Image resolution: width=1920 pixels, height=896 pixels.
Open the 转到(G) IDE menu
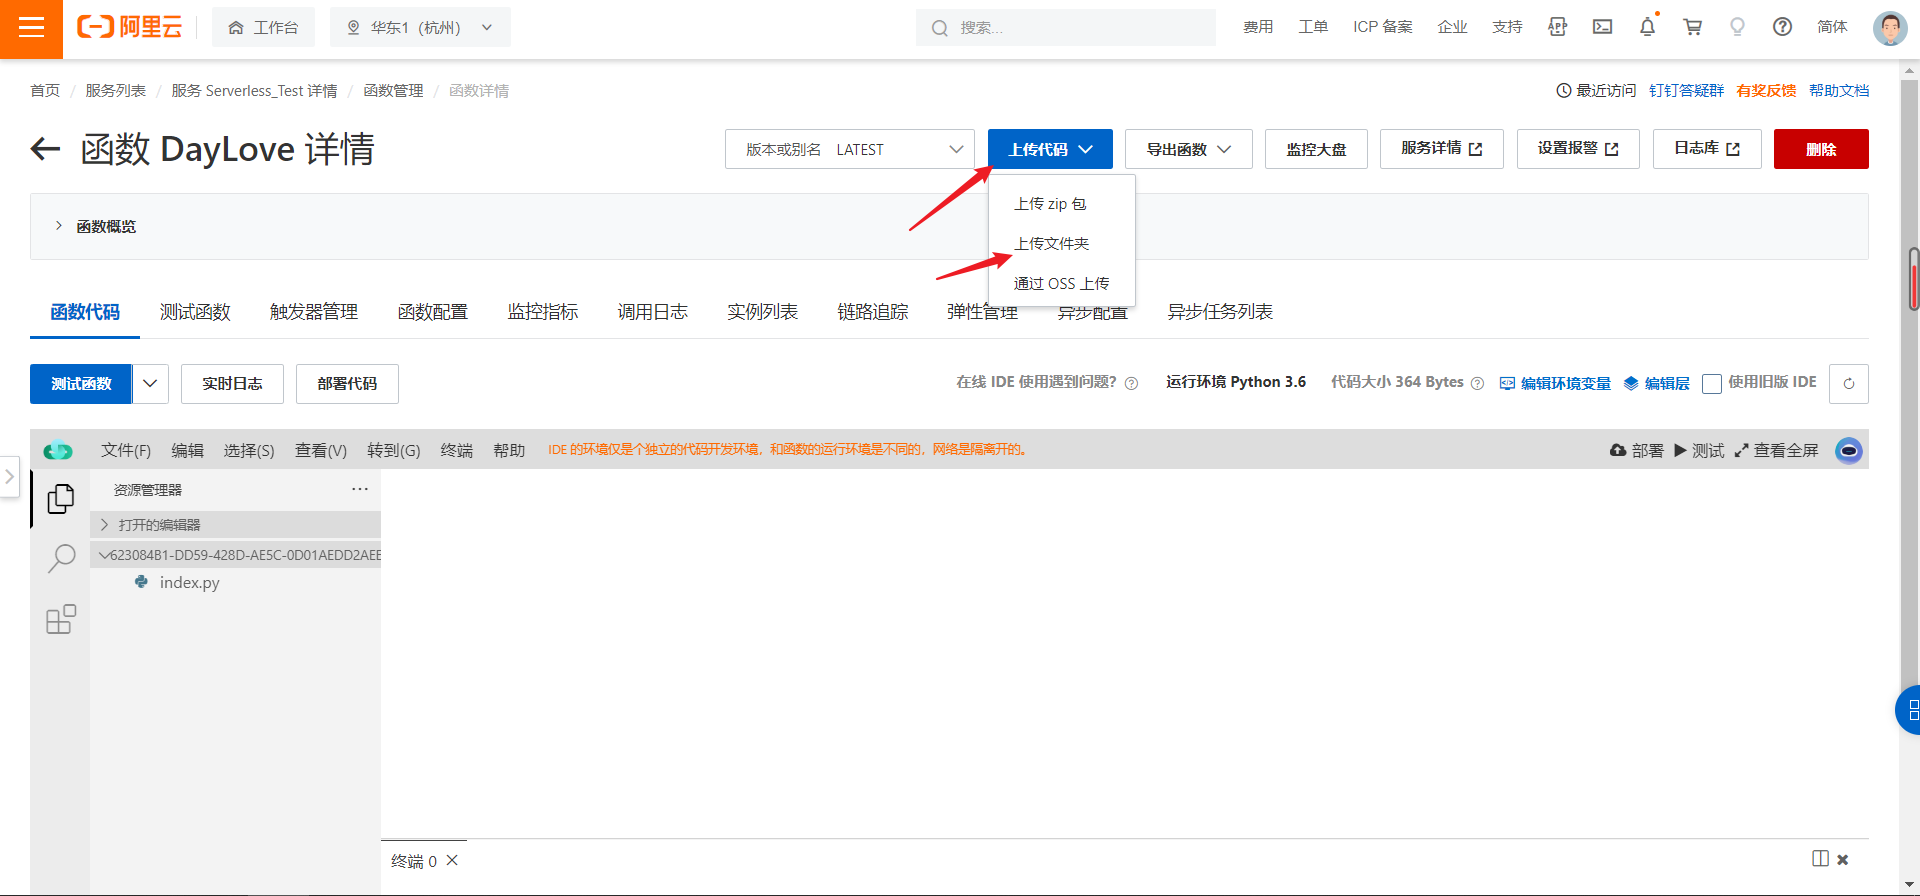point(394,451)
